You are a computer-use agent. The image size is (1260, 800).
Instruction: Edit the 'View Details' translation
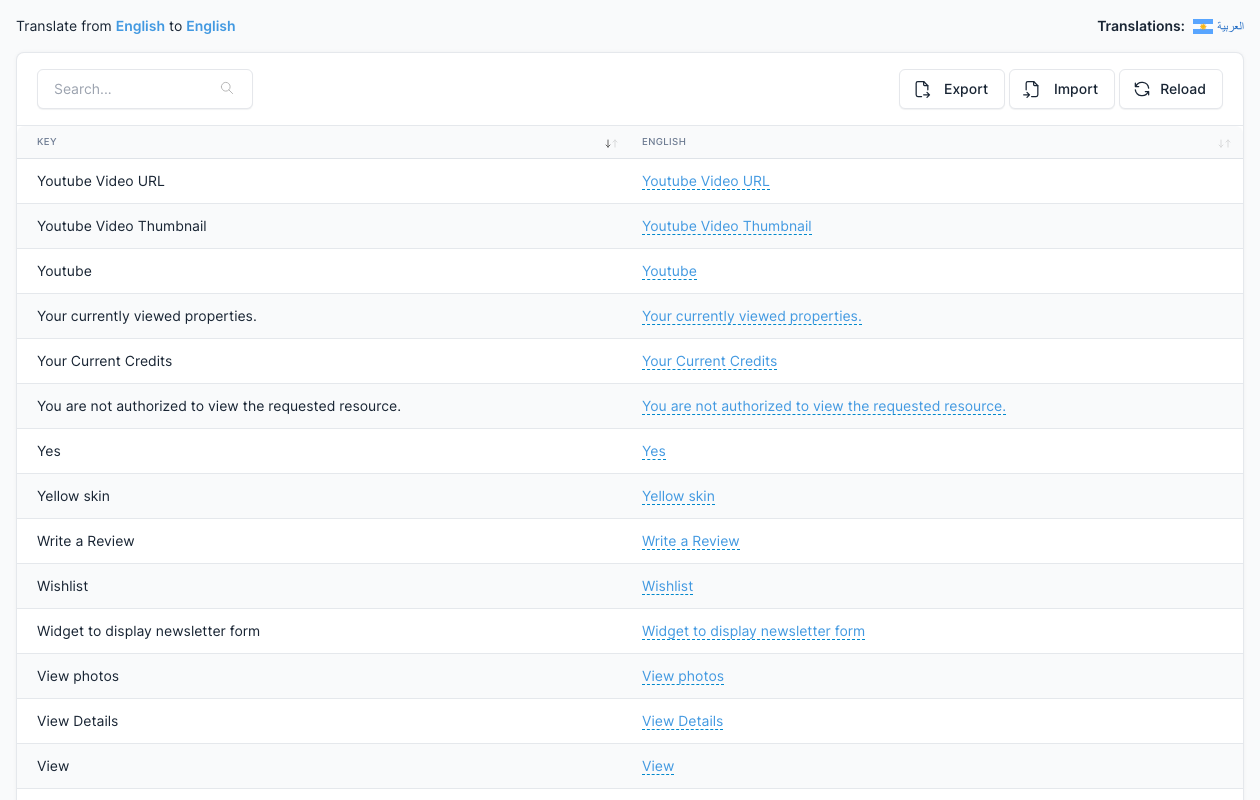pos(682,721)
